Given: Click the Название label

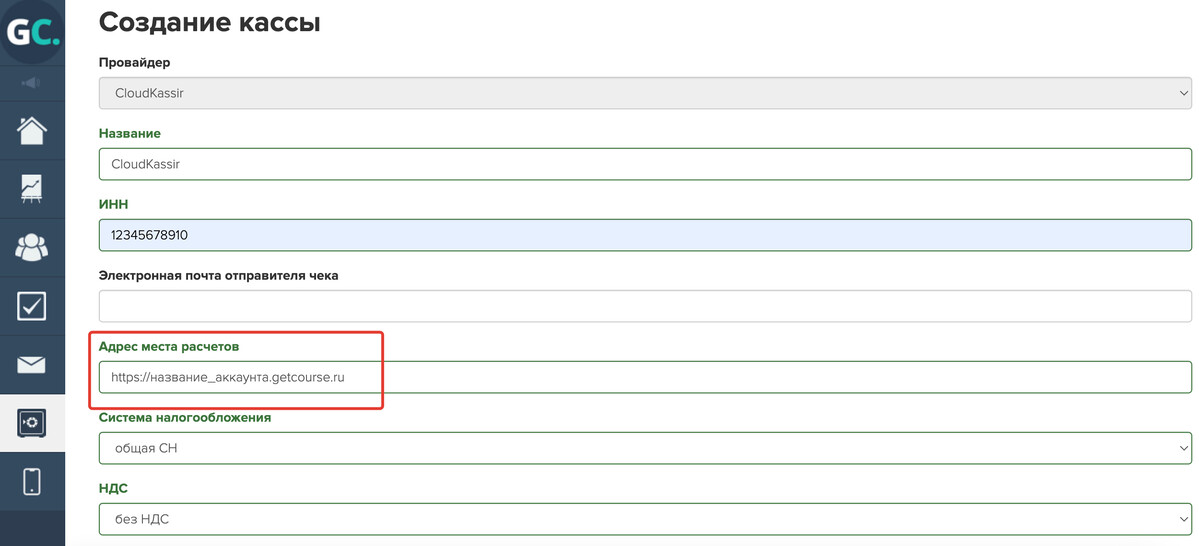Looking at the screenshot, I should [130, 133].
